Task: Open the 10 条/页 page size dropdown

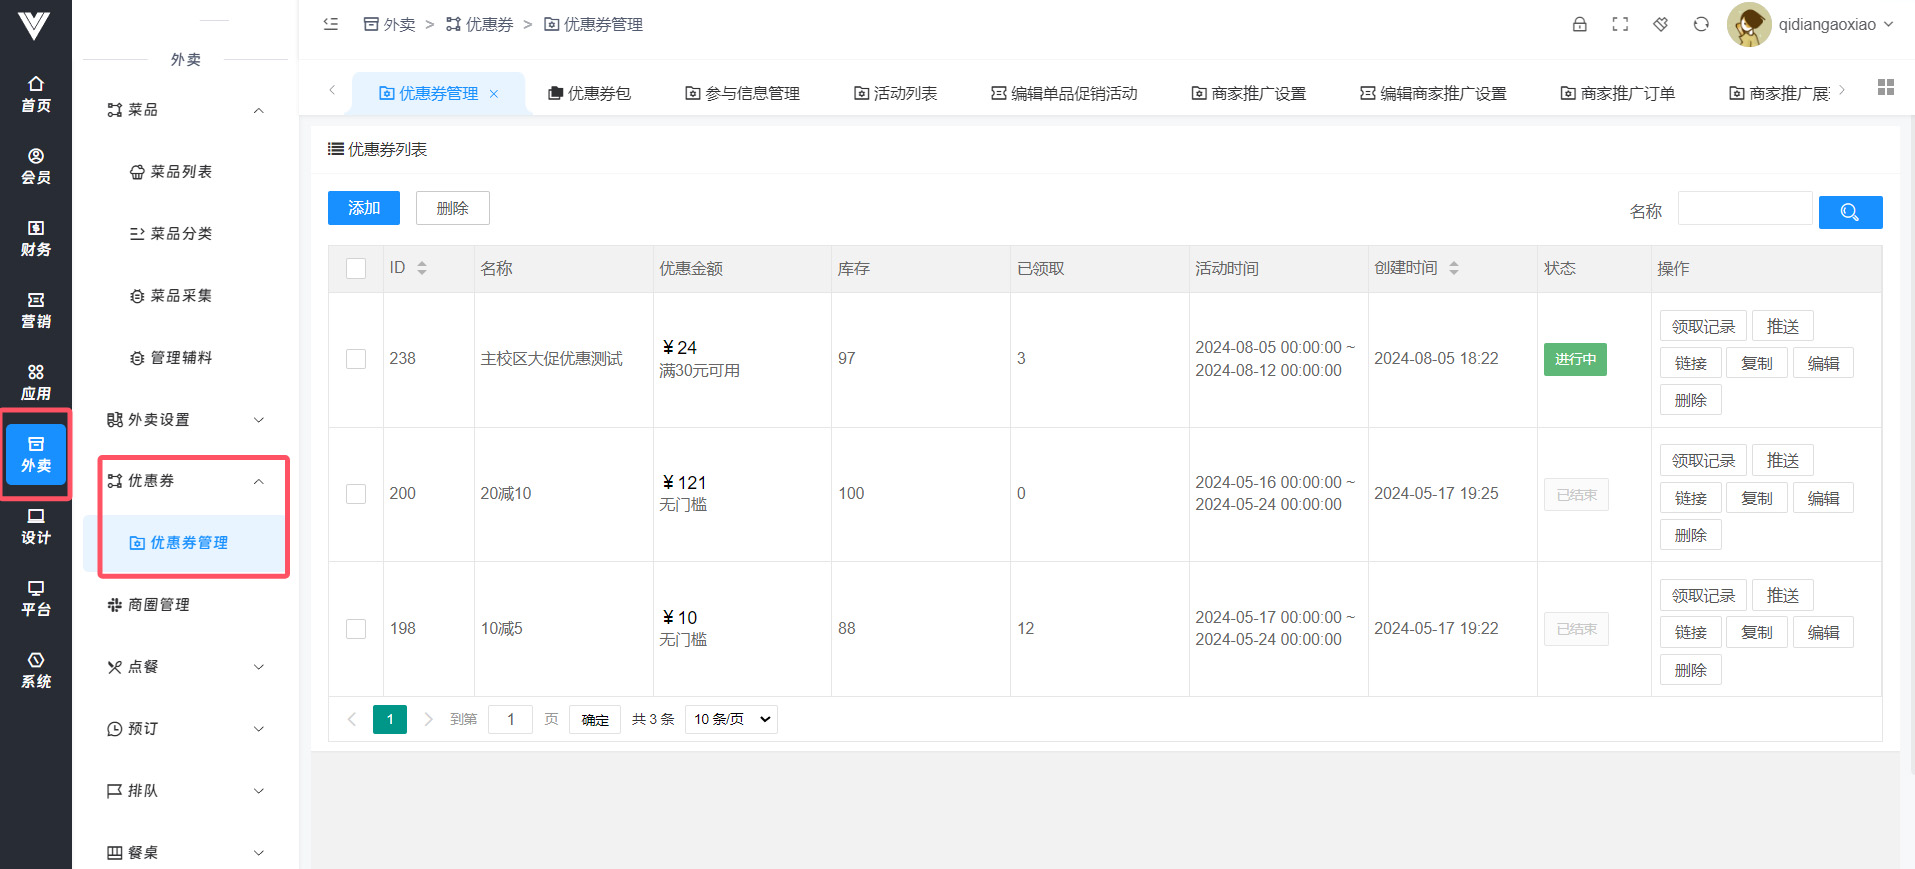Action: point(731,719)
